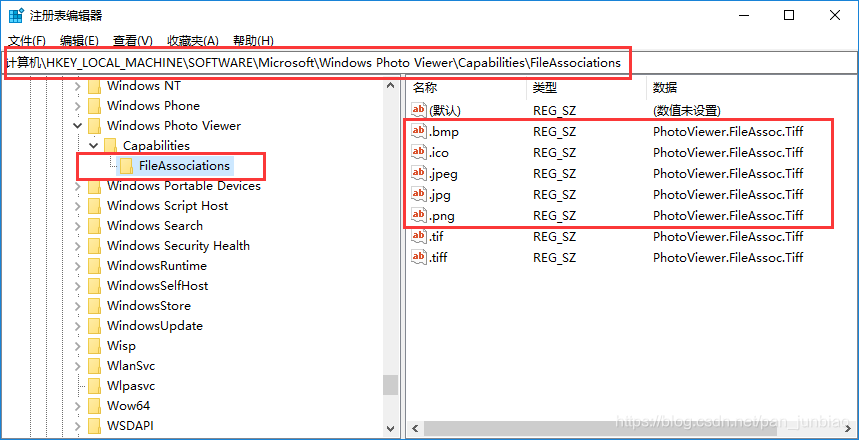The height and width of the screenshot is (440, 859).
Task: Select the Windows Portable Devices folder icon
Action: click(x=95, y=186)
